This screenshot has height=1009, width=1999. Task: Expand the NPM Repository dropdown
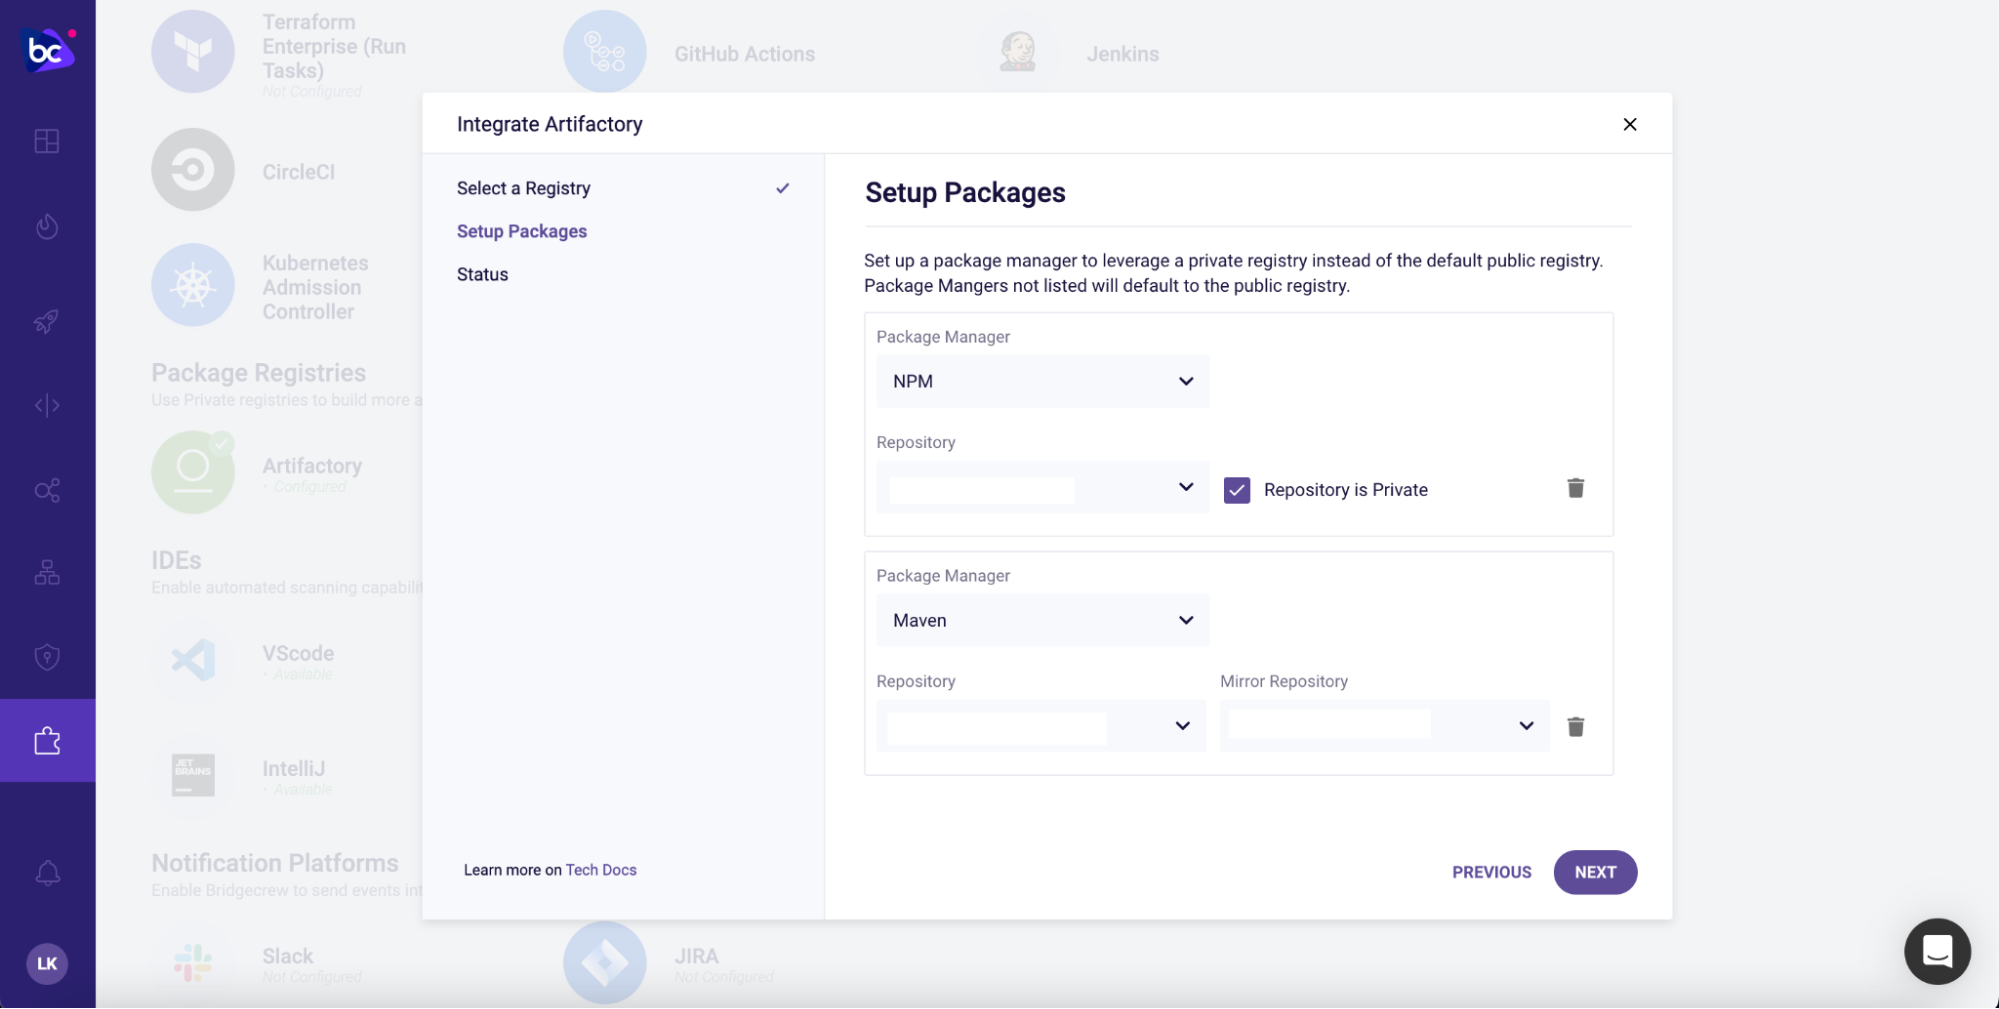1042,487
